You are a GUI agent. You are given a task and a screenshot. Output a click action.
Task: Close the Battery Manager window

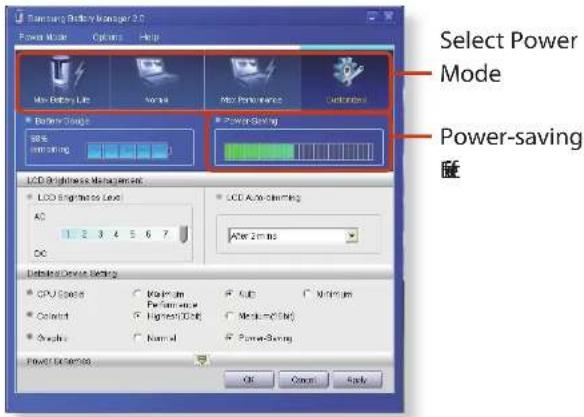(388, 16)
